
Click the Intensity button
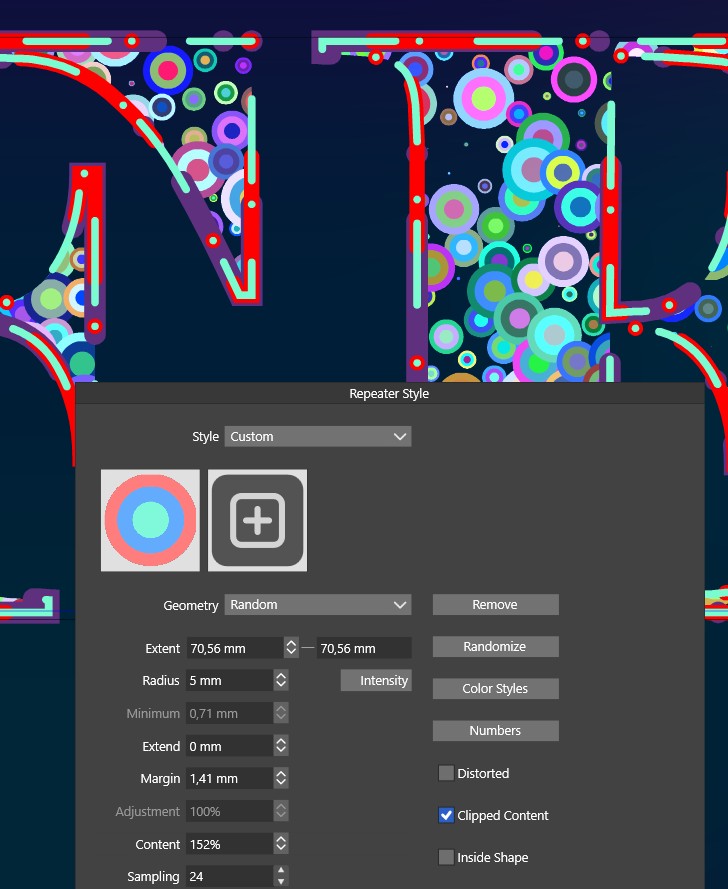click(376, 681)
